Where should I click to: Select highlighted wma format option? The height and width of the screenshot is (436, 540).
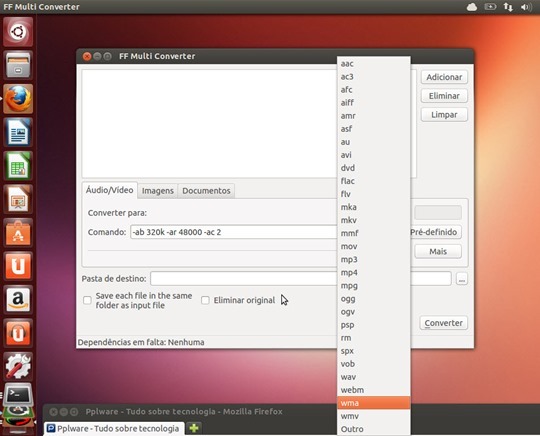click(x=374, y=403)
